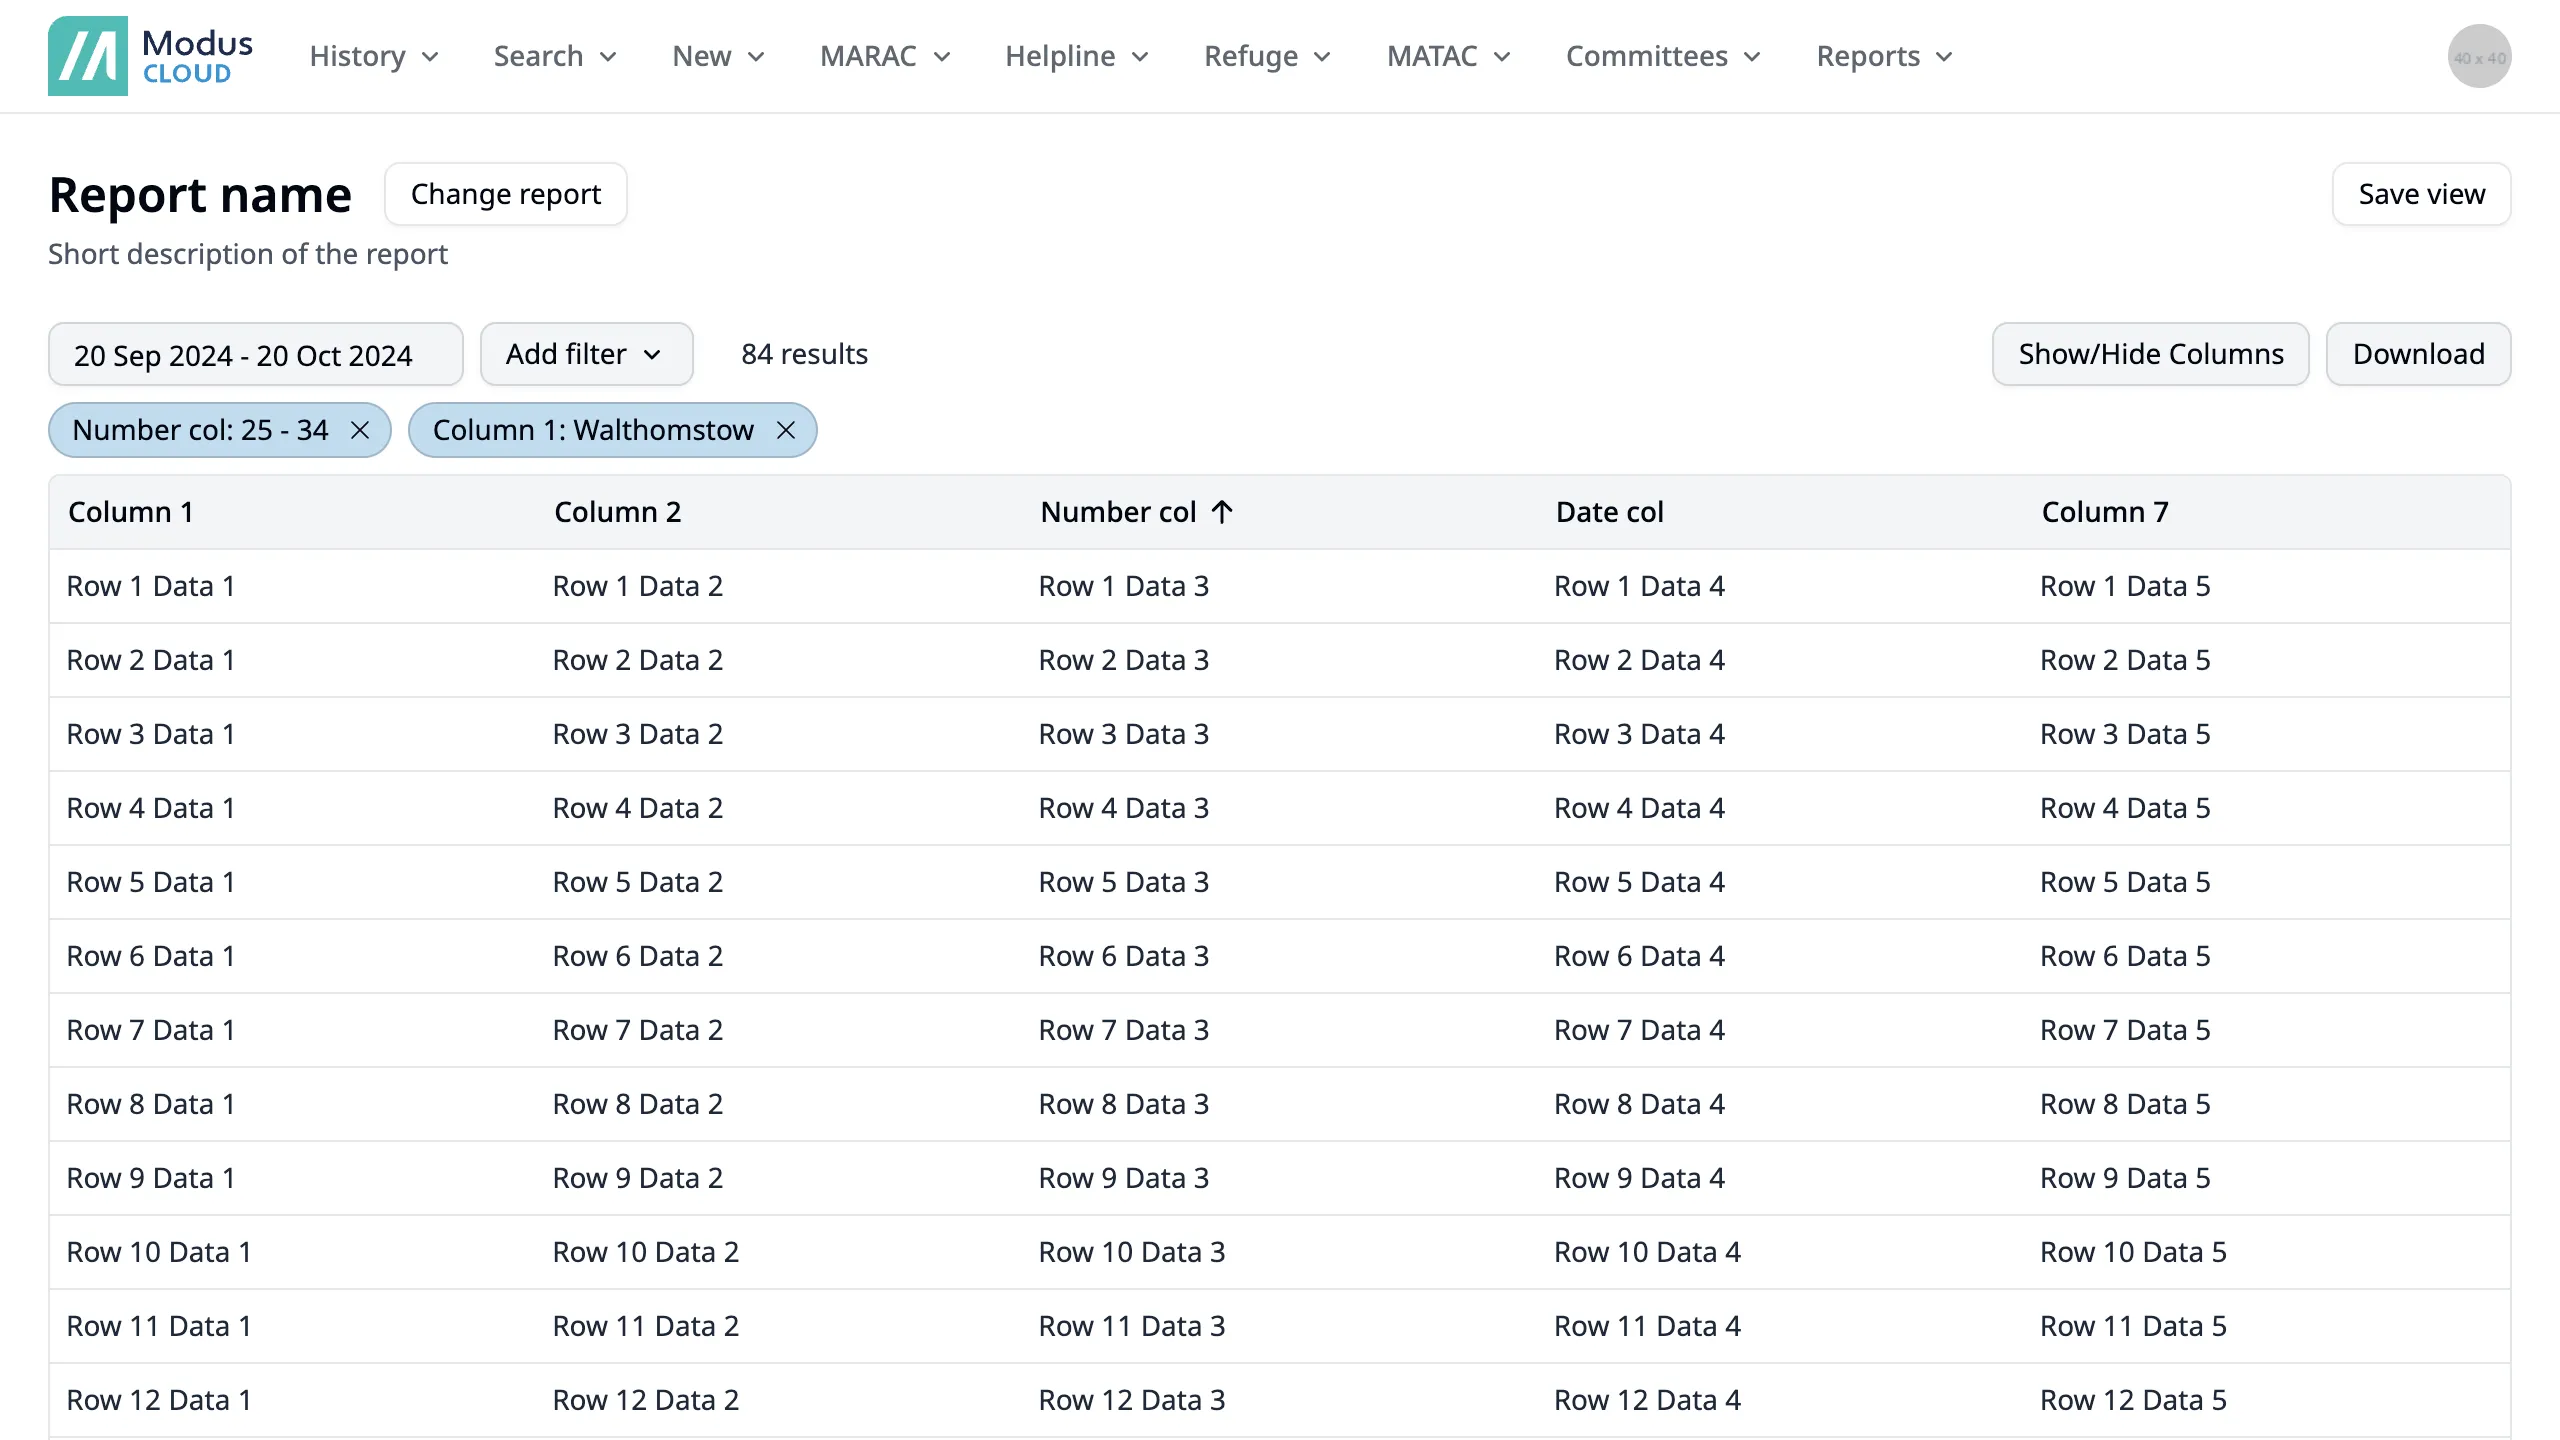Select the Row 5 Data 1 cell
Image resolution: width=2560 pixels, height=1440 pixels.
click(x=151, y=882)
